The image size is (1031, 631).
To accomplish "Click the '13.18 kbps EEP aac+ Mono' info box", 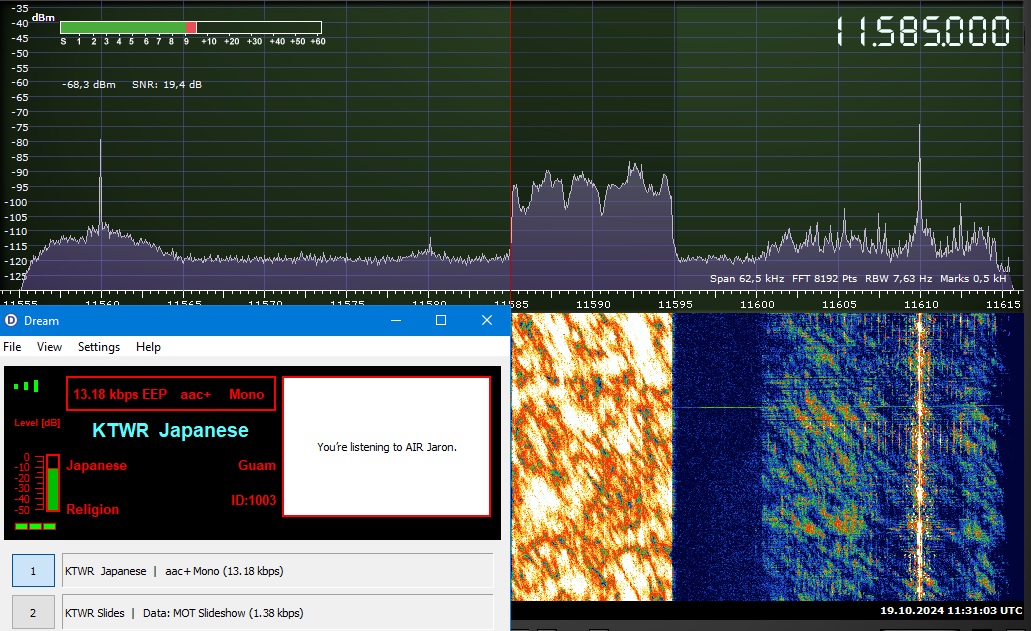I will (171, 394).
